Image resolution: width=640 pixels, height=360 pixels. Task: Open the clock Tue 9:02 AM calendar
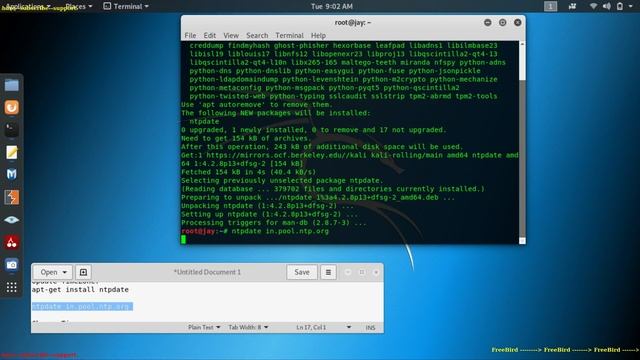click(331, 6)
